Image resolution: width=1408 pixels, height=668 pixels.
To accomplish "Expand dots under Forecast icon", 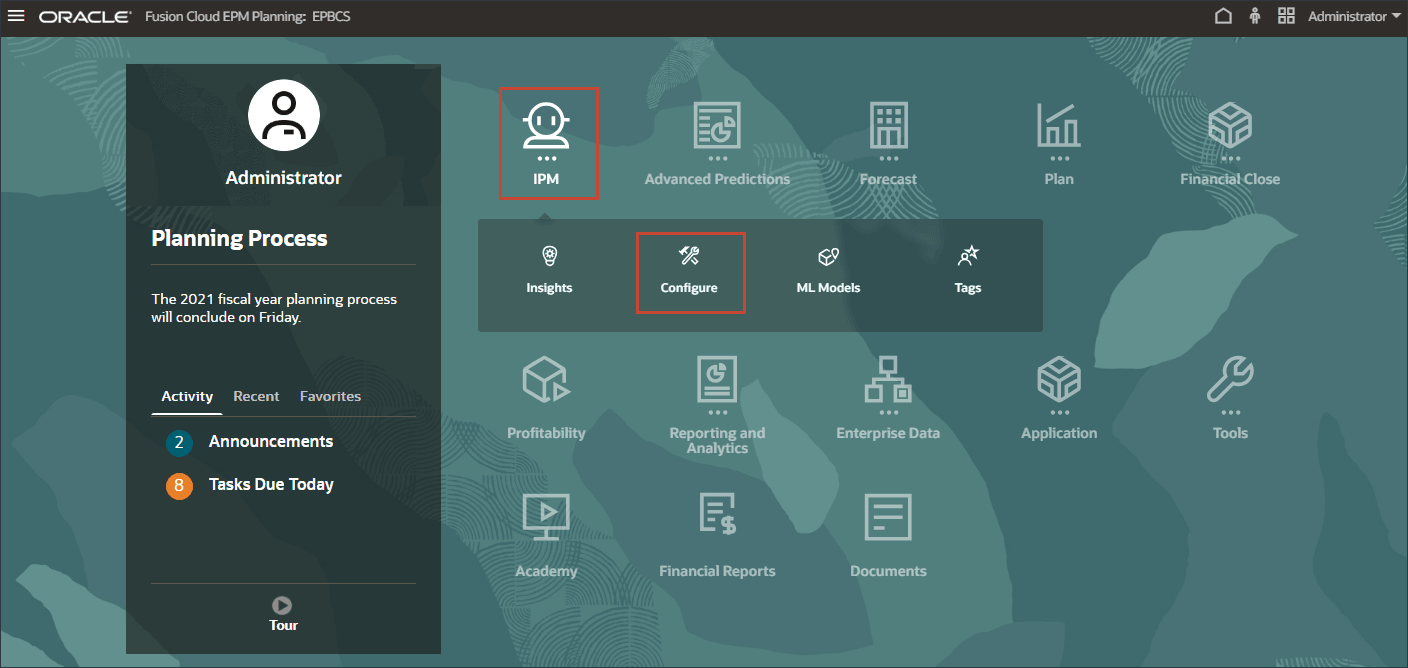I will pyautogui.click(x=888, y=158).
